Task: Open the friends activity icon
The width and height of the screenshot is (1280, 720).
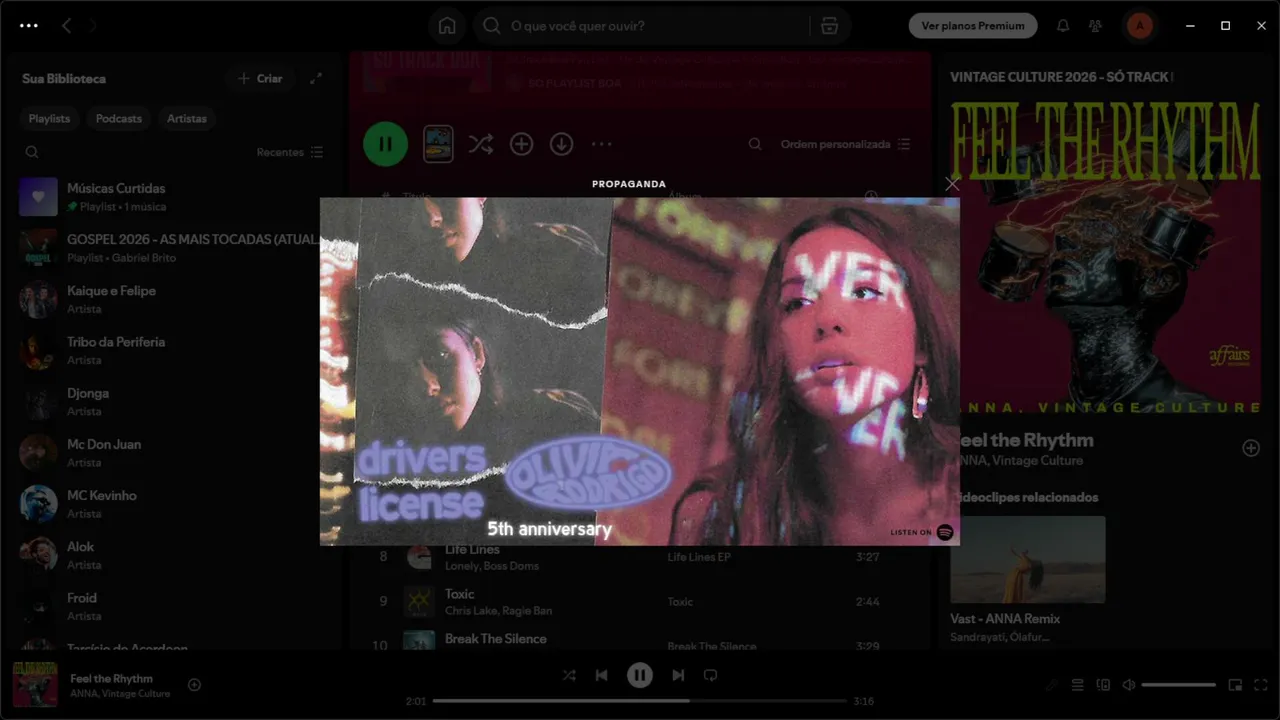Action: [1095, 26]
